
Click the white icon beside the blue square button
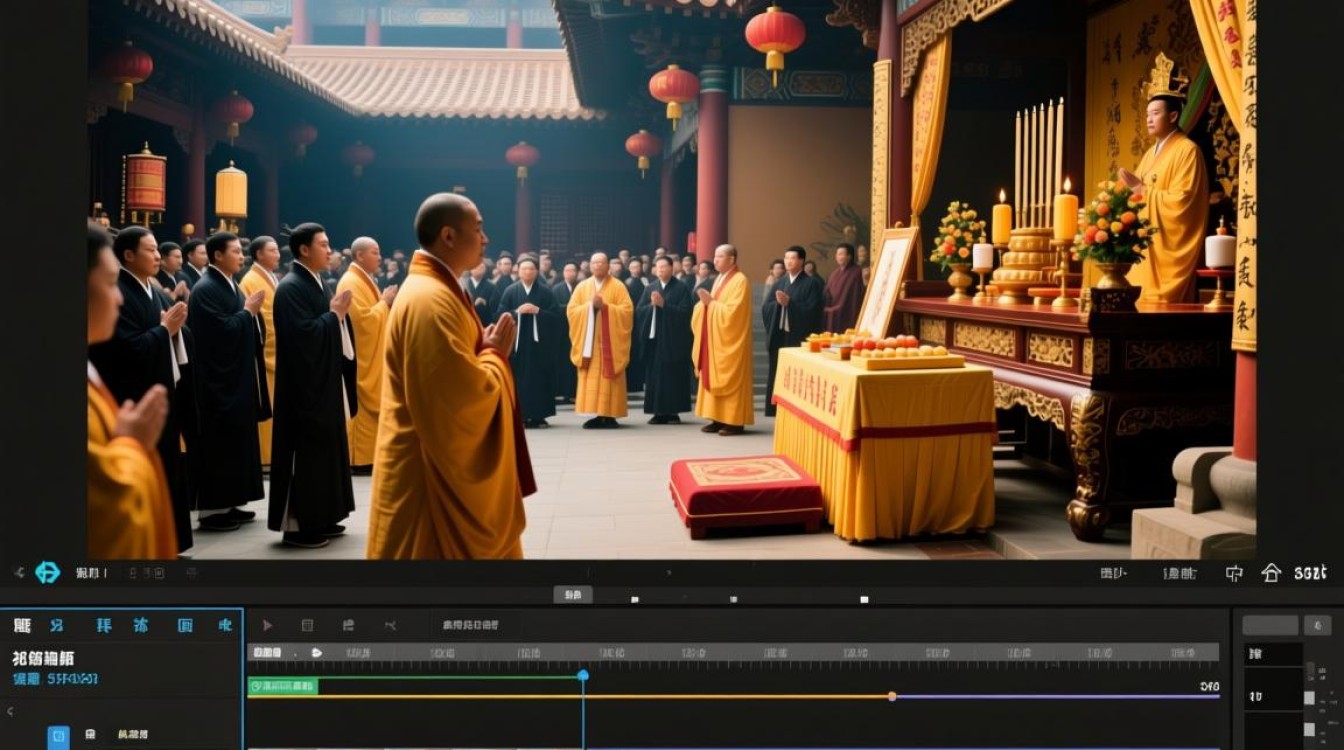click(90, 735)
